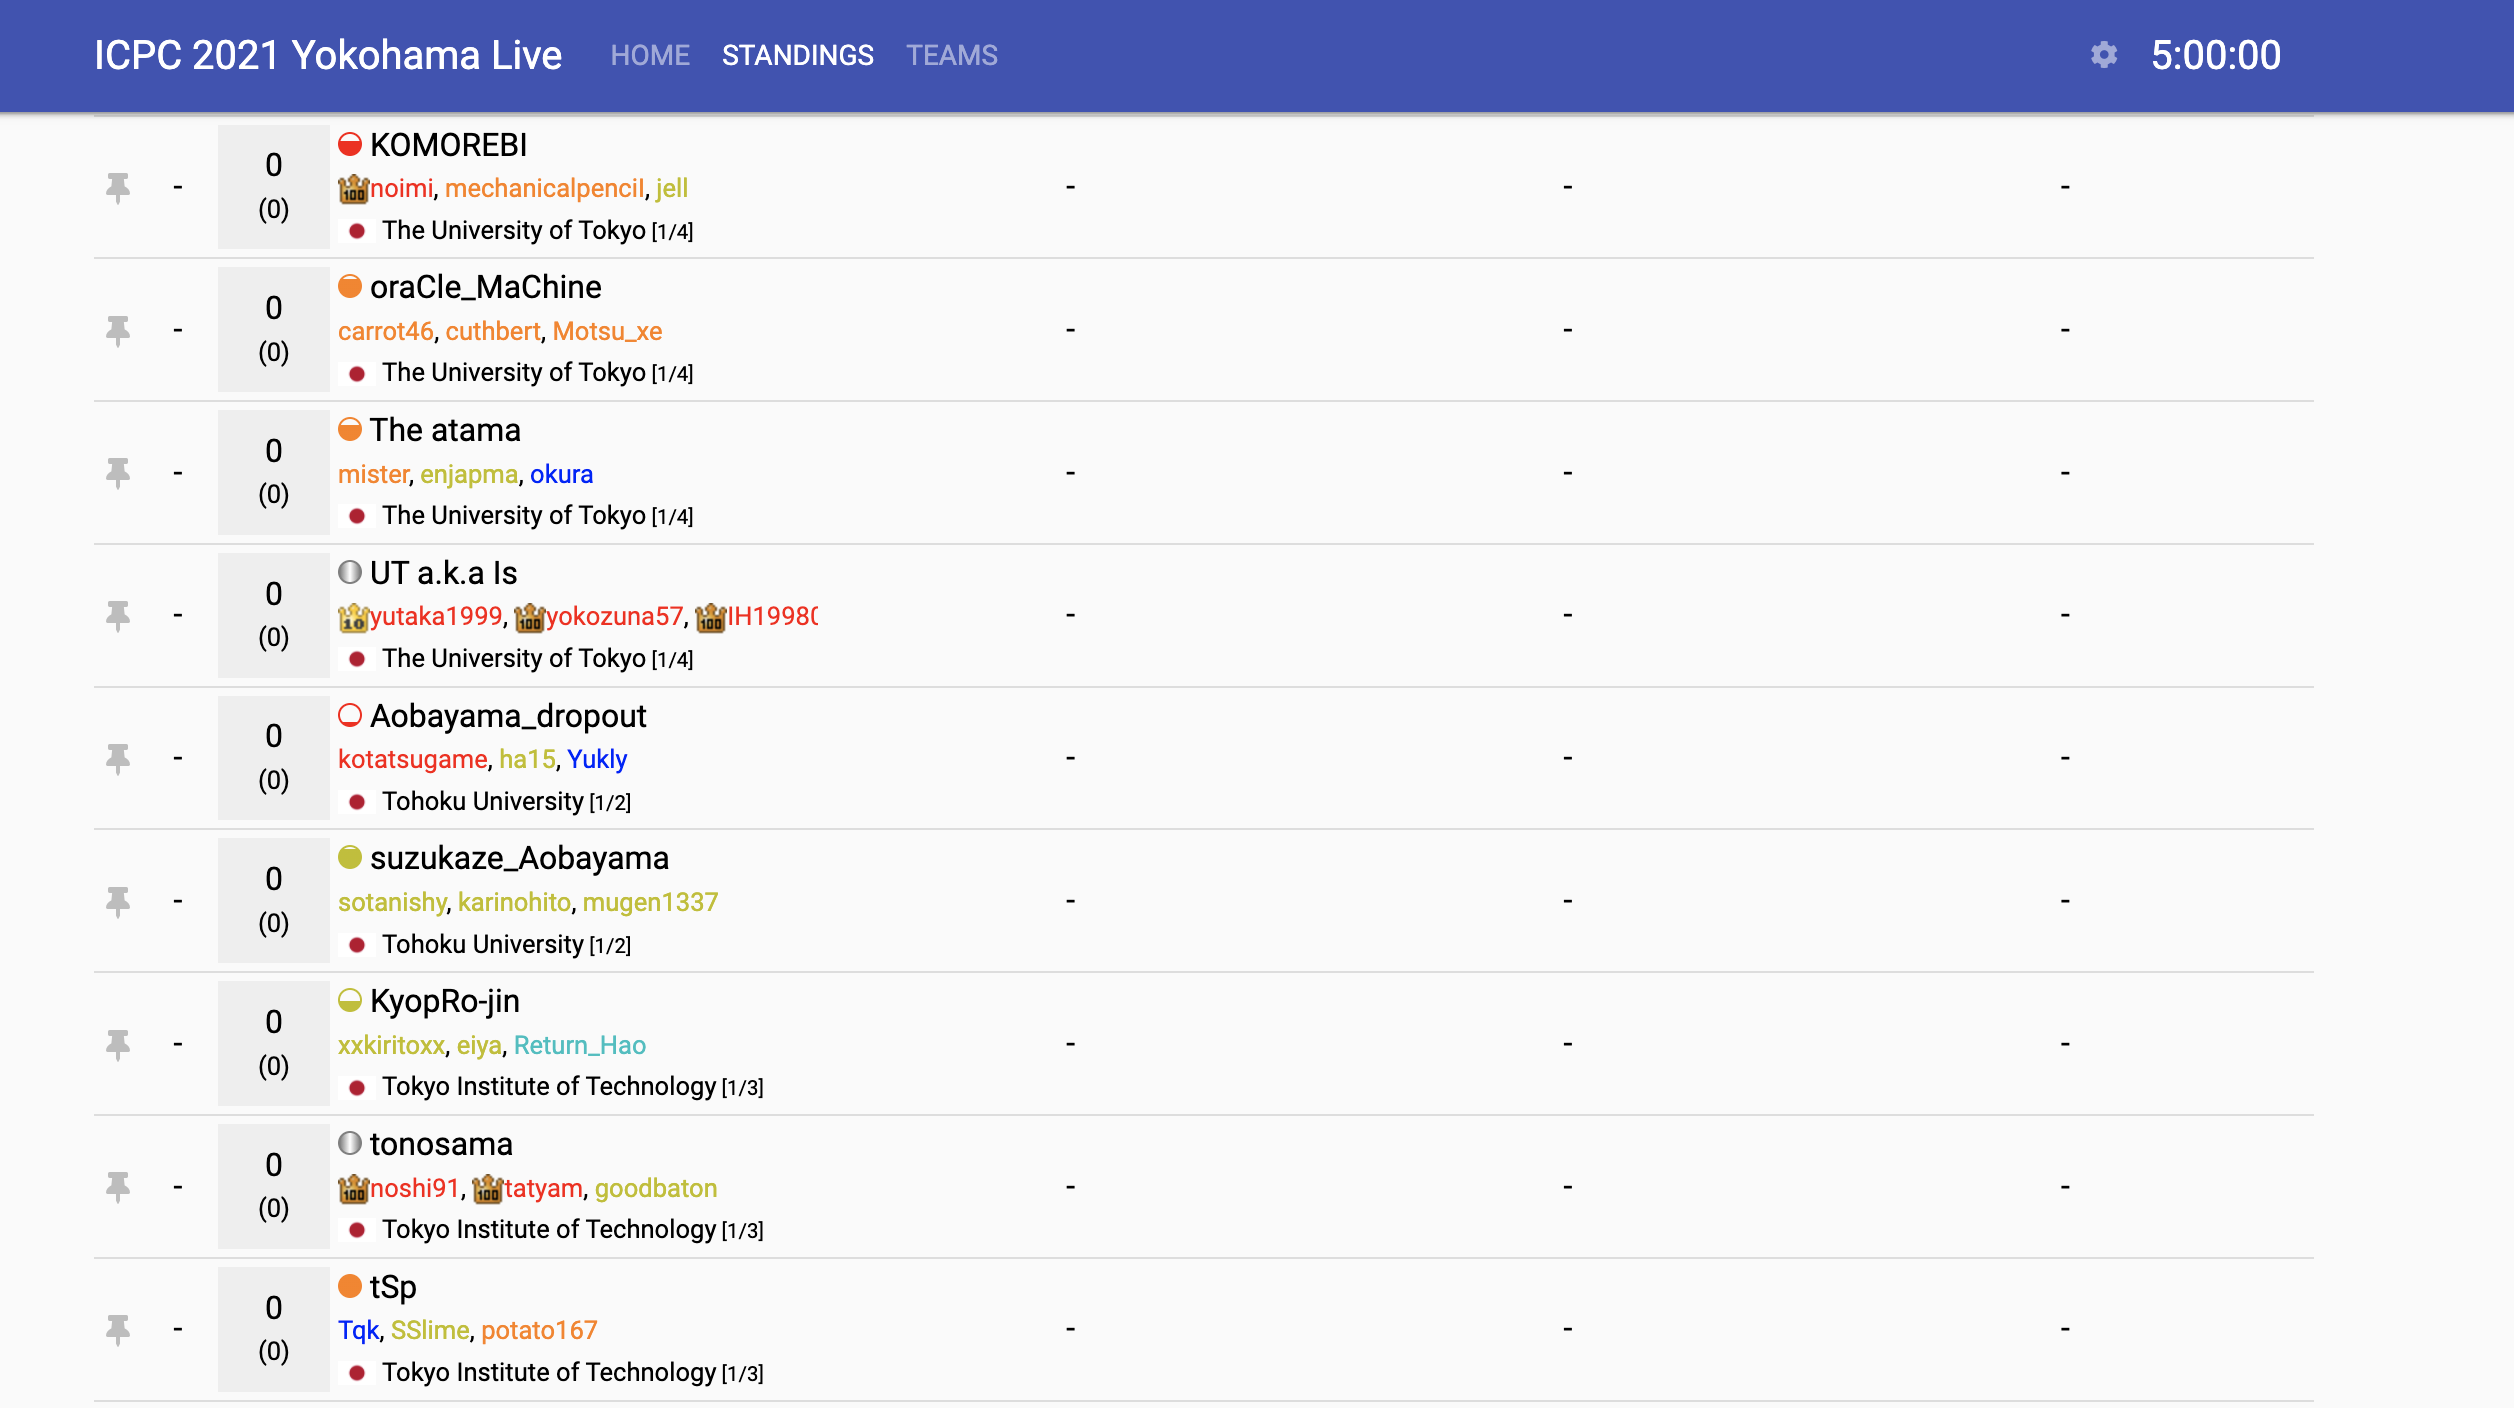This screenshot has width=2514, height=1408.
Task: Go to the HOME tab
Action: click(650, 55)
